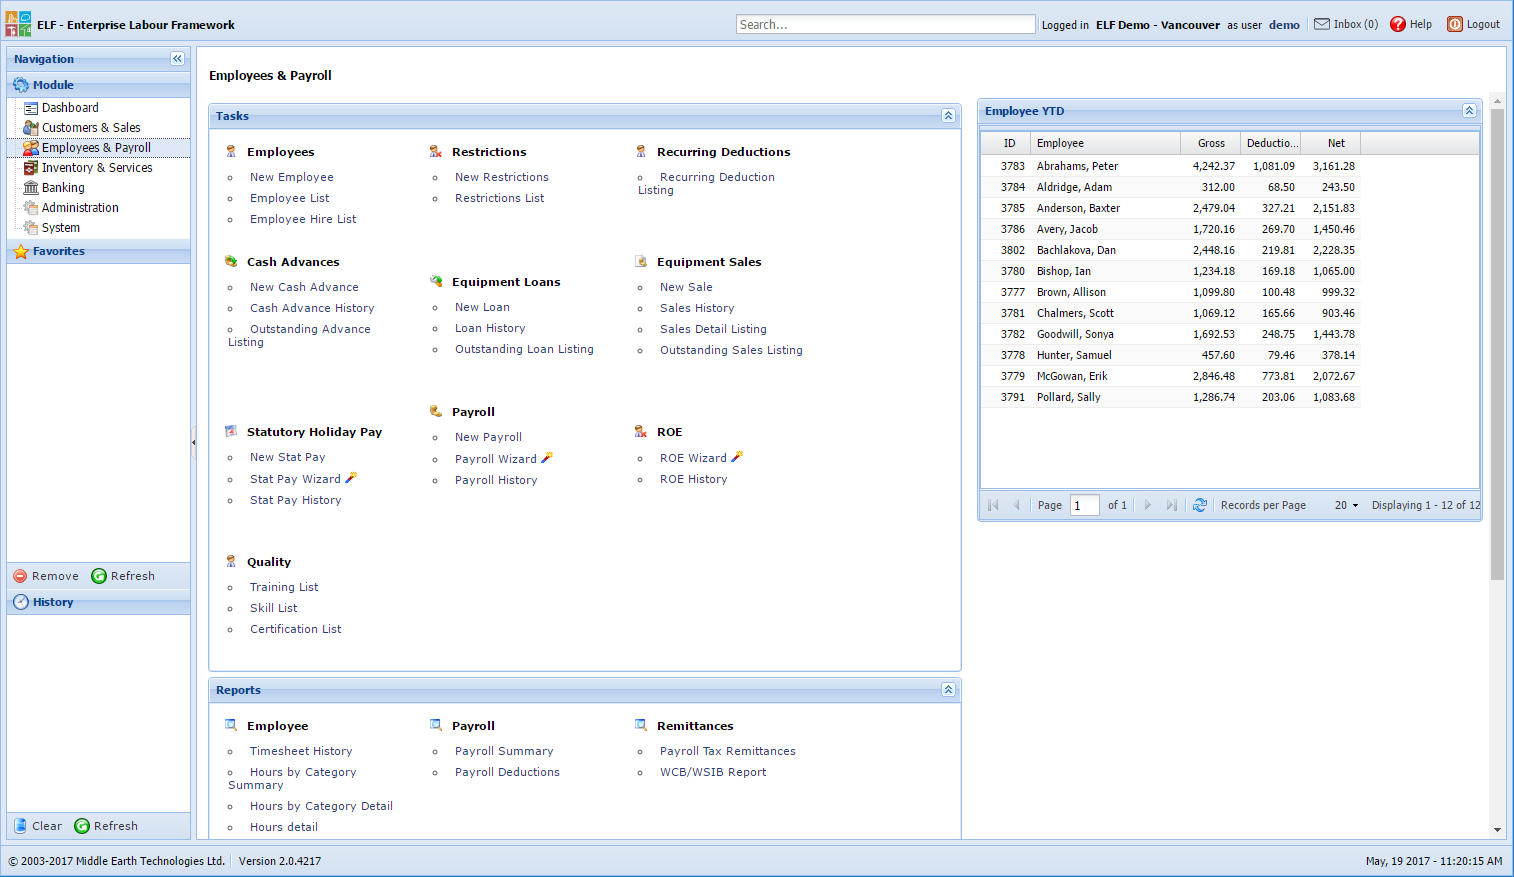The height and width of the screenshot is (877, 1514).
Task: Open the Employee List link
Action: pos(289,197)
